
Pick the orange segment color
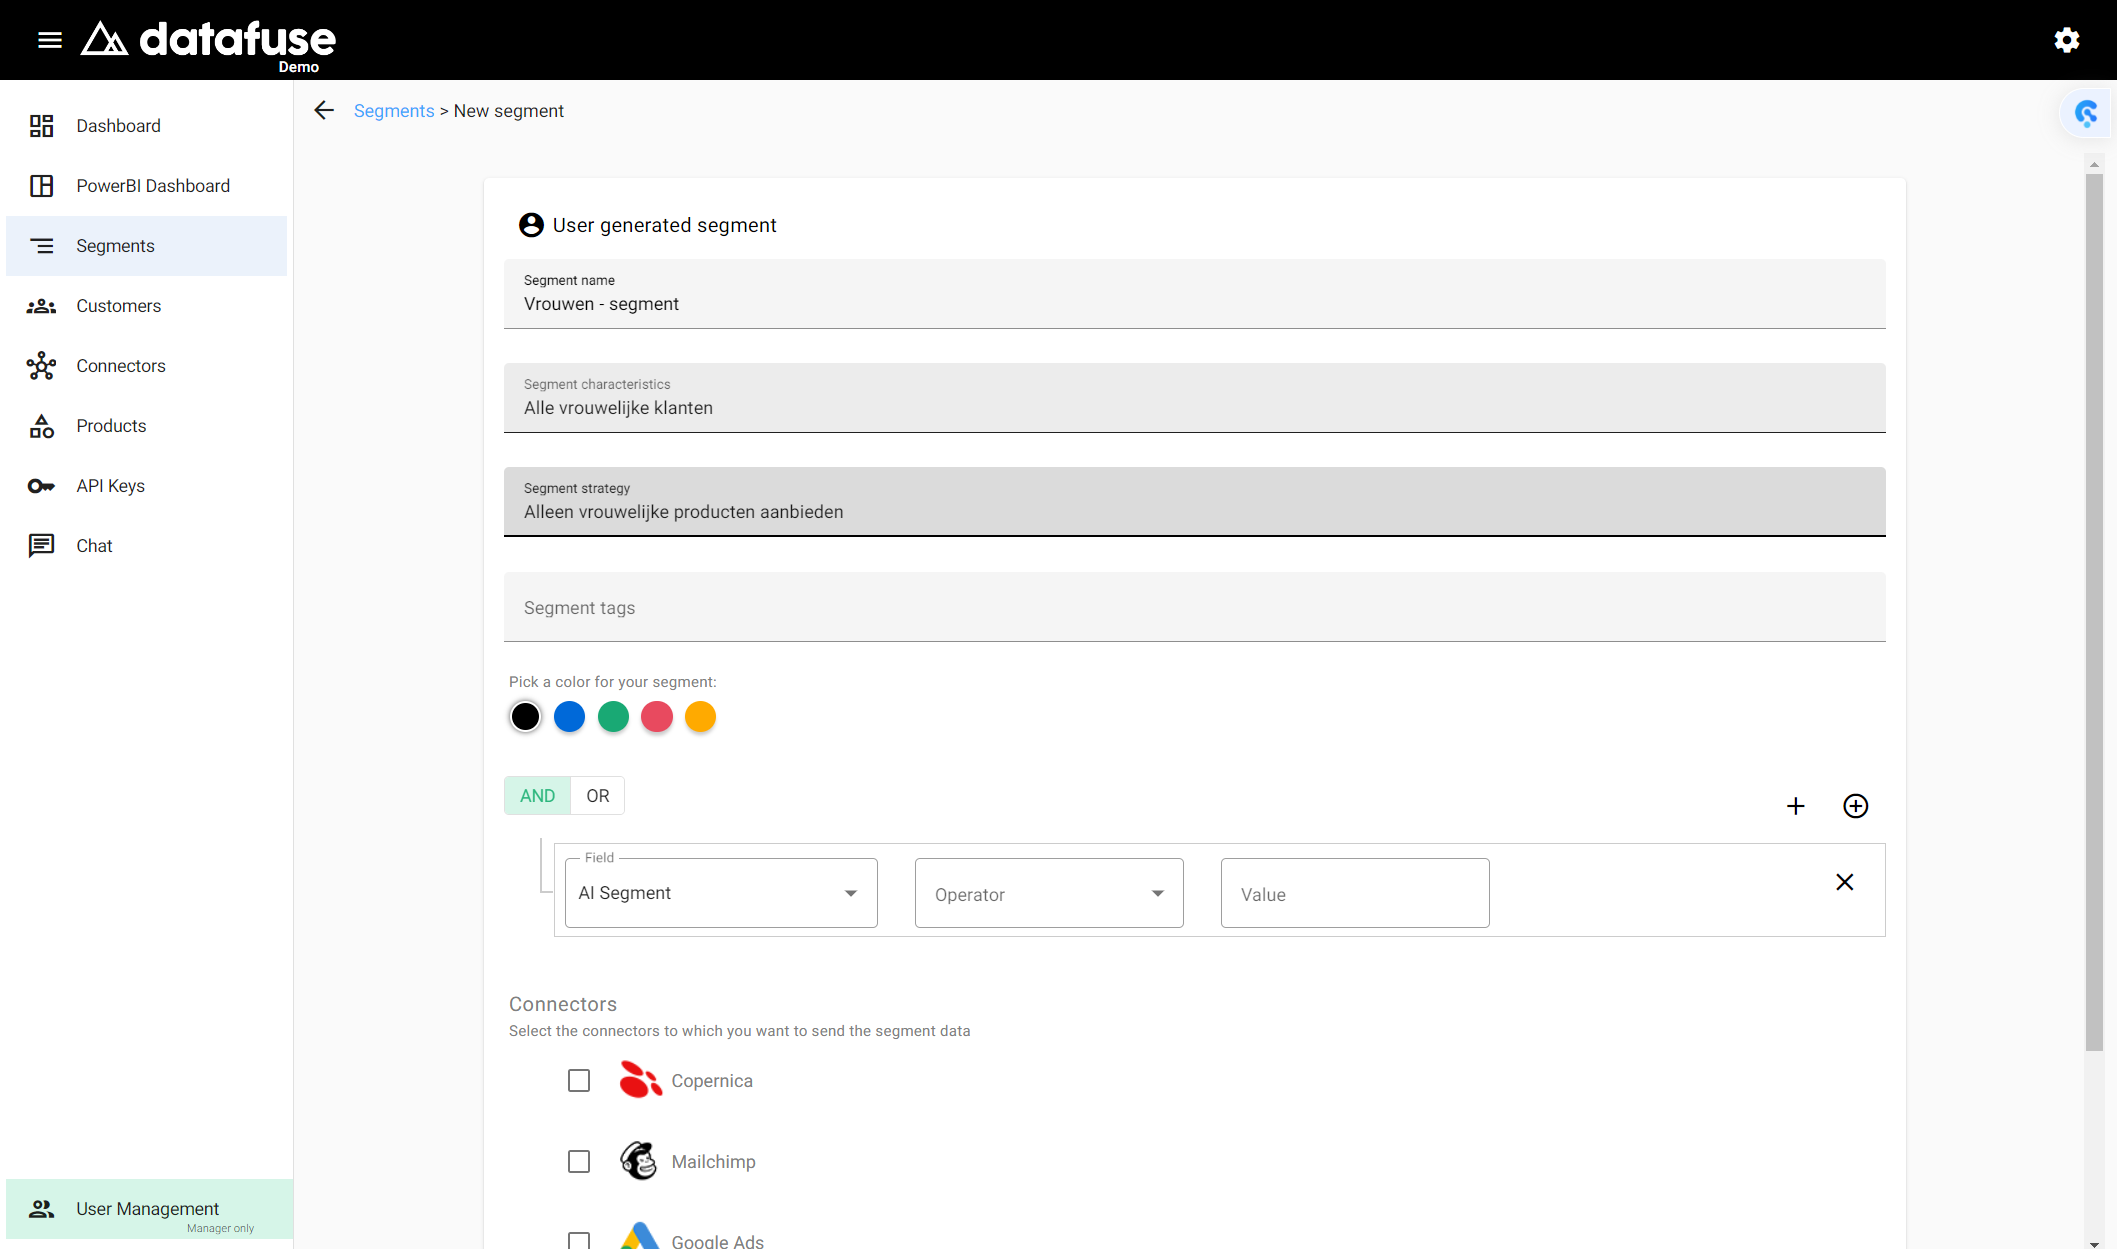pos(700,717)
